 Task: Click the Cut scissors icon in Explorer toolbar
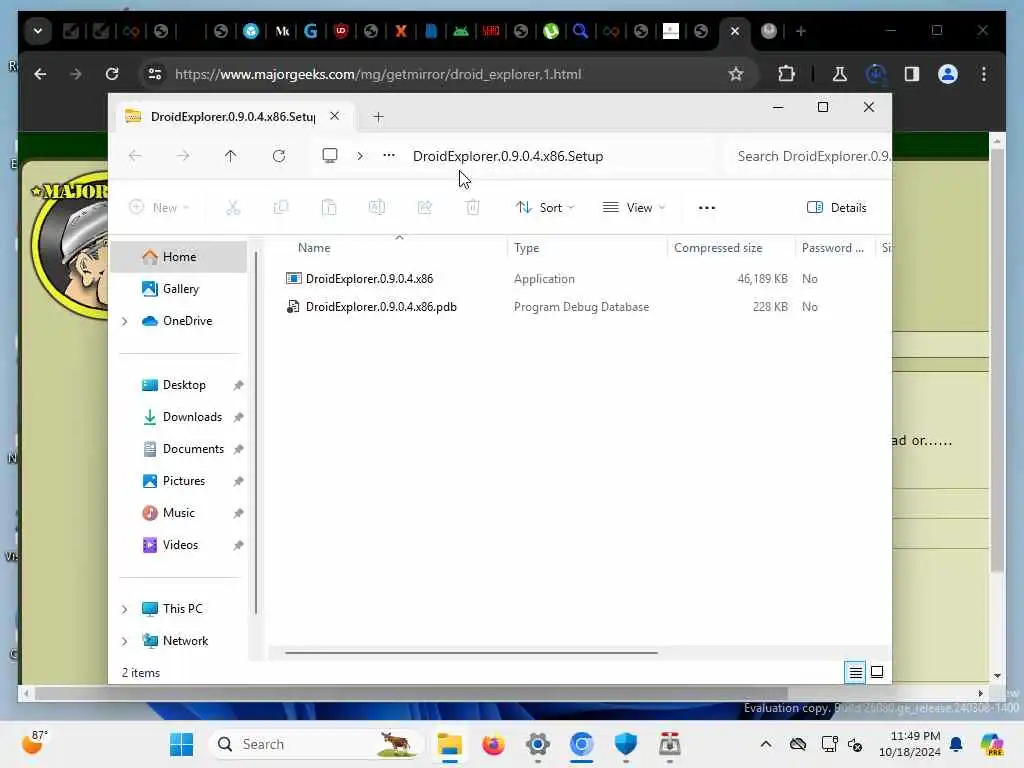pyautogui.click(x=232, y=208)
